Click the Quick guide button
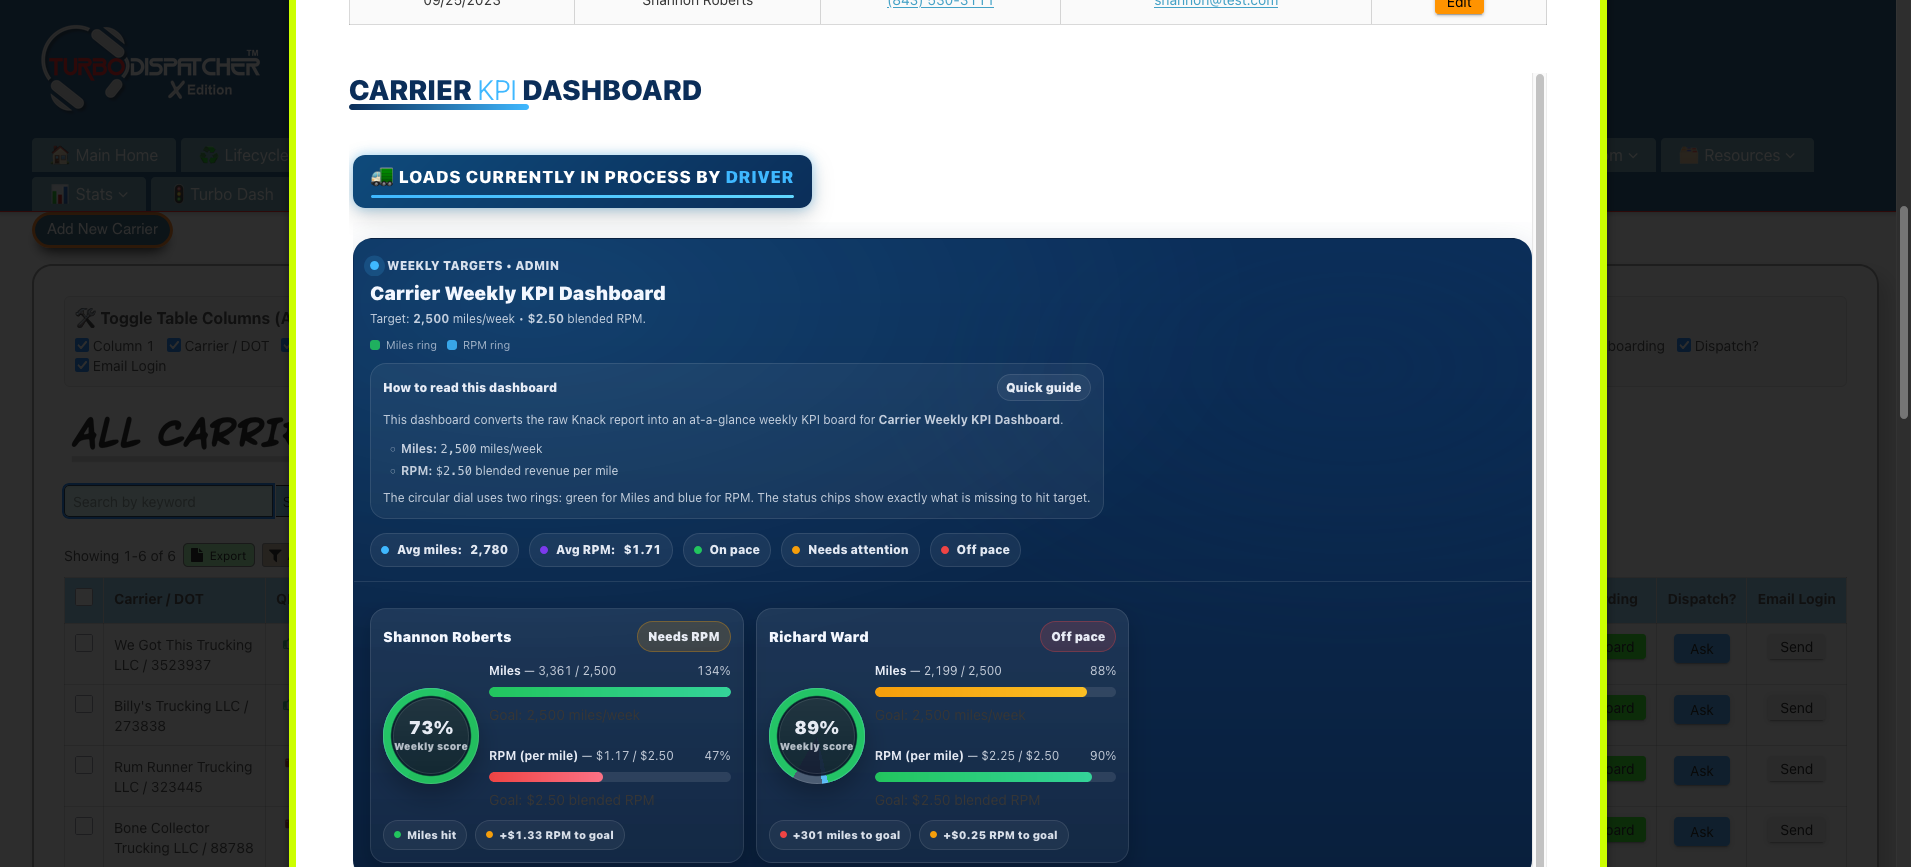The image size is (1911, 867). point(1043,388)
